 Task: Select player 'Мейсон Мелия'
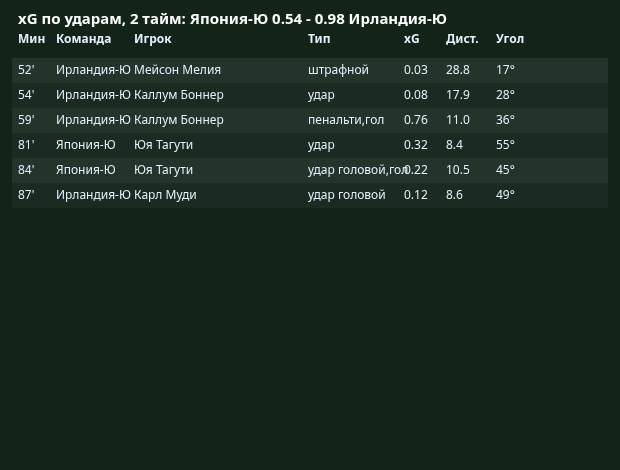point(177,70)
